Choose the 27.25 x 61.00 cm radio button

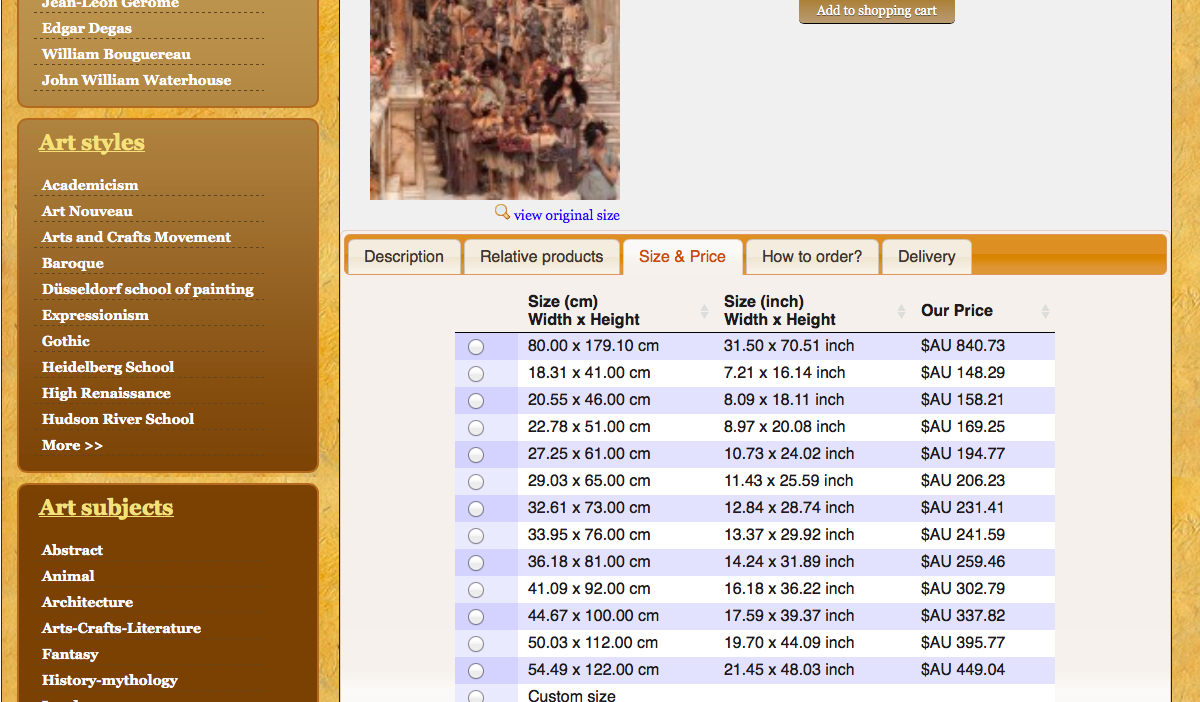tap(476, 455)
